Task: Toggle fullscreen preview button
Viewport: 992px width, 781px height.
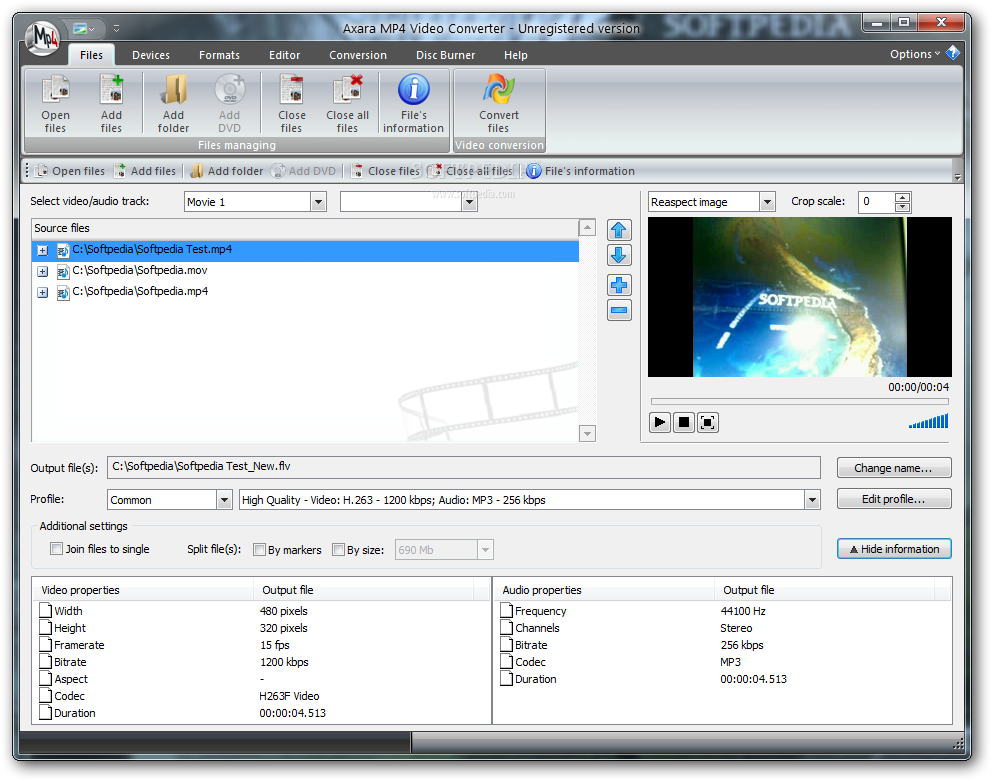Action: coord(707,422)
